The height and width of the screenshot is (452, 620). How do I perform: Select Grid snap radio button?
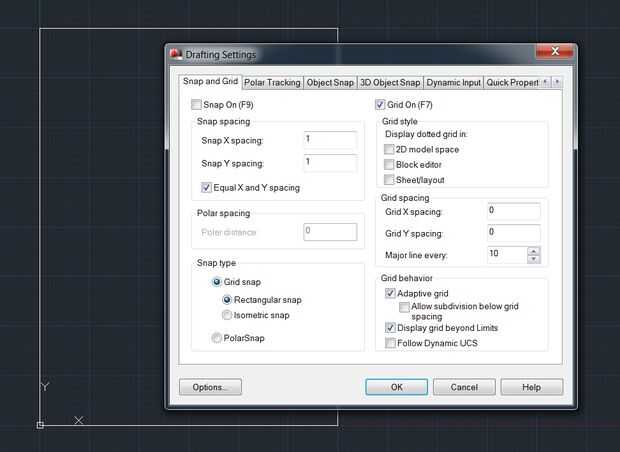pyautogui.click(x=216, y=282)
